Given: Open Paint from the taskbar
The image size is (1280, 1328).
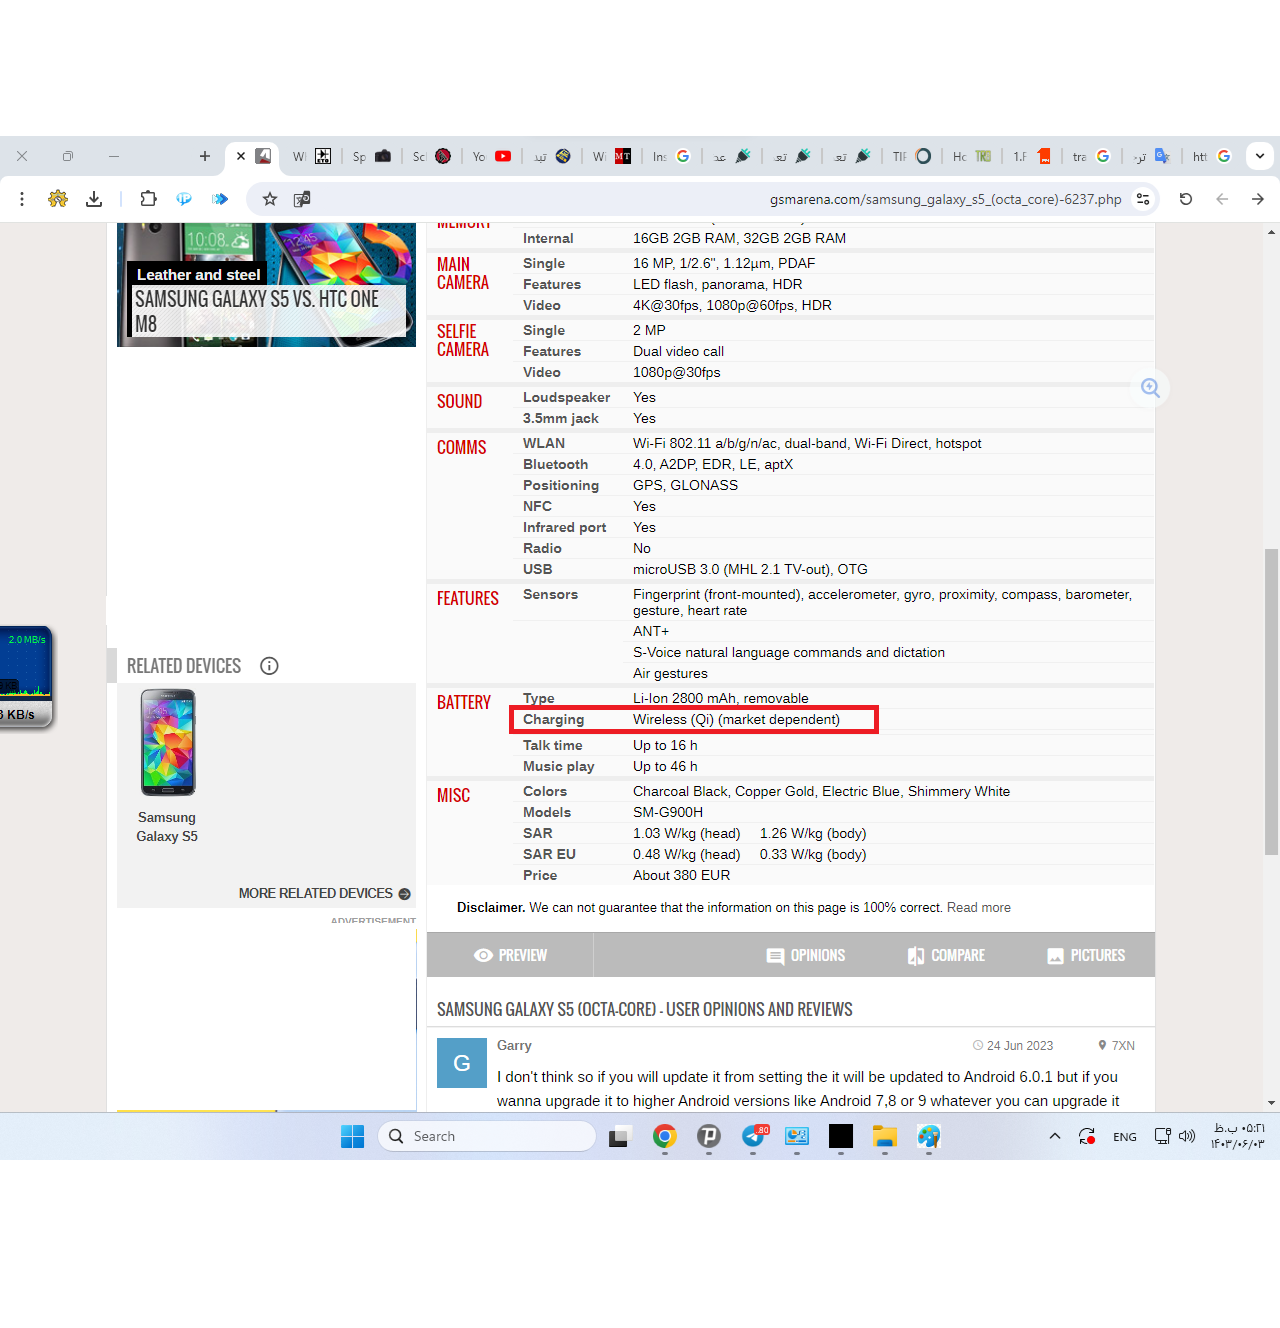Looking at the screenshot, I should (929, 1136).
